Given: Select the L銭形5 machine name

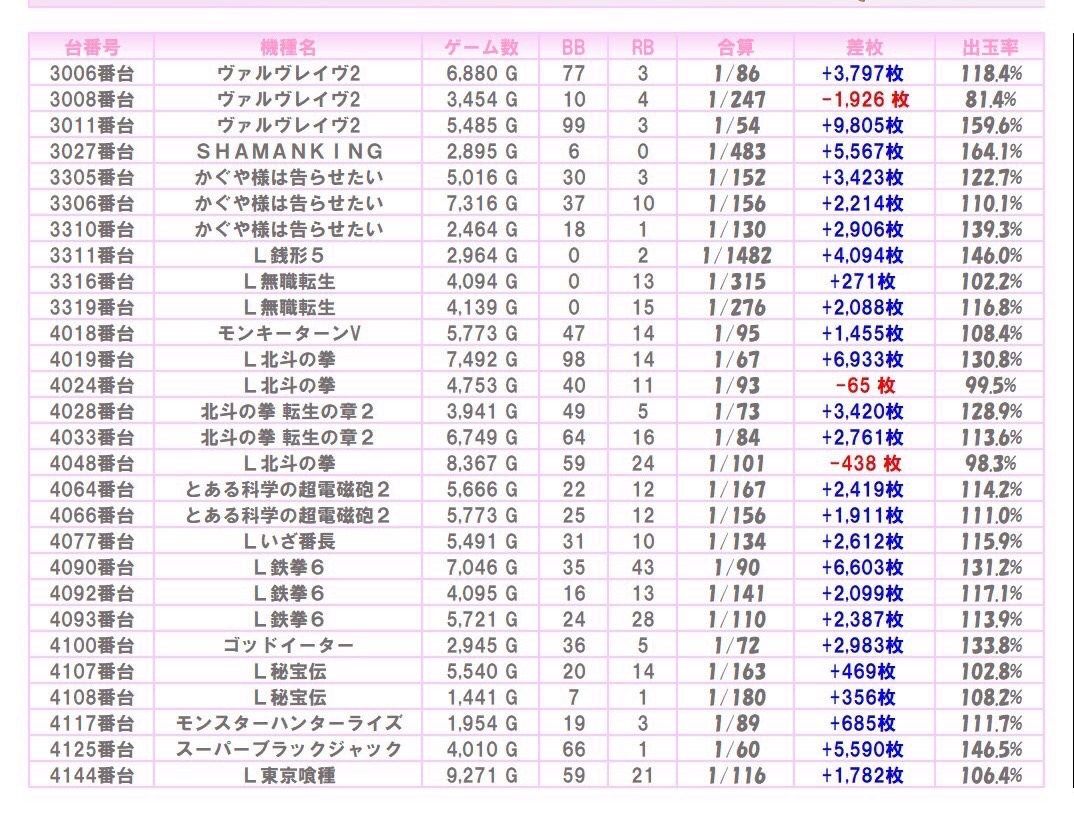Looking at the screenshot, I should click(x=288, y=255).
